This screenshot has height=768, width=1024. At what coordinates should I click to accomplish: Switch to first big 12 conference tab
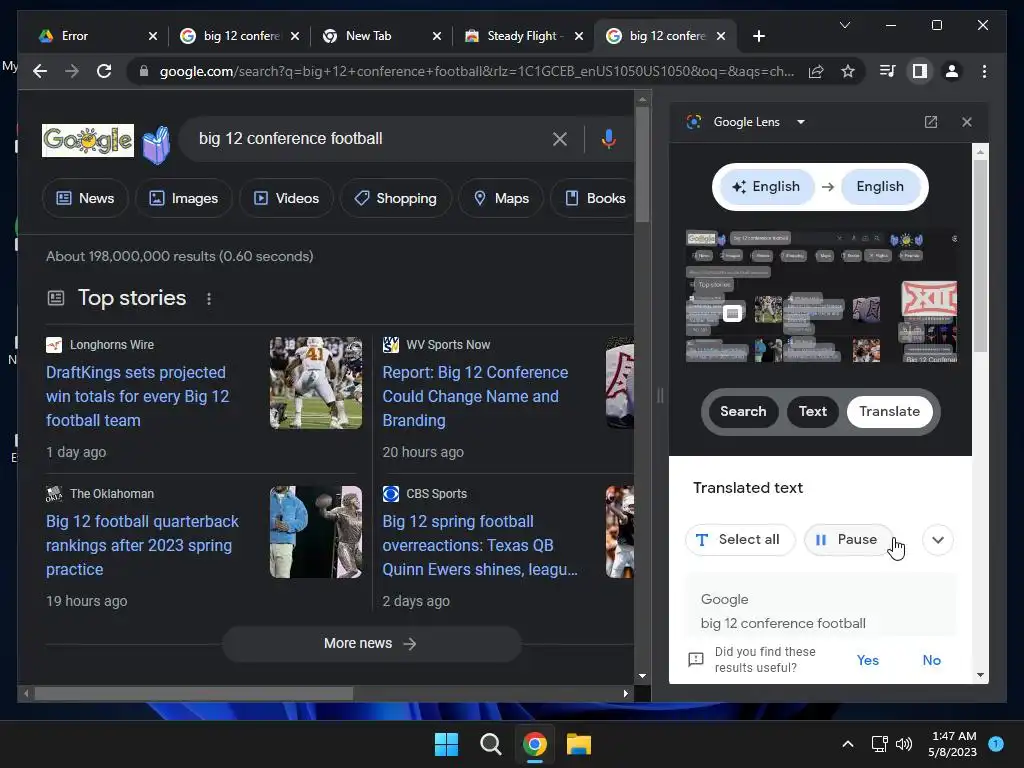point(240,36)
